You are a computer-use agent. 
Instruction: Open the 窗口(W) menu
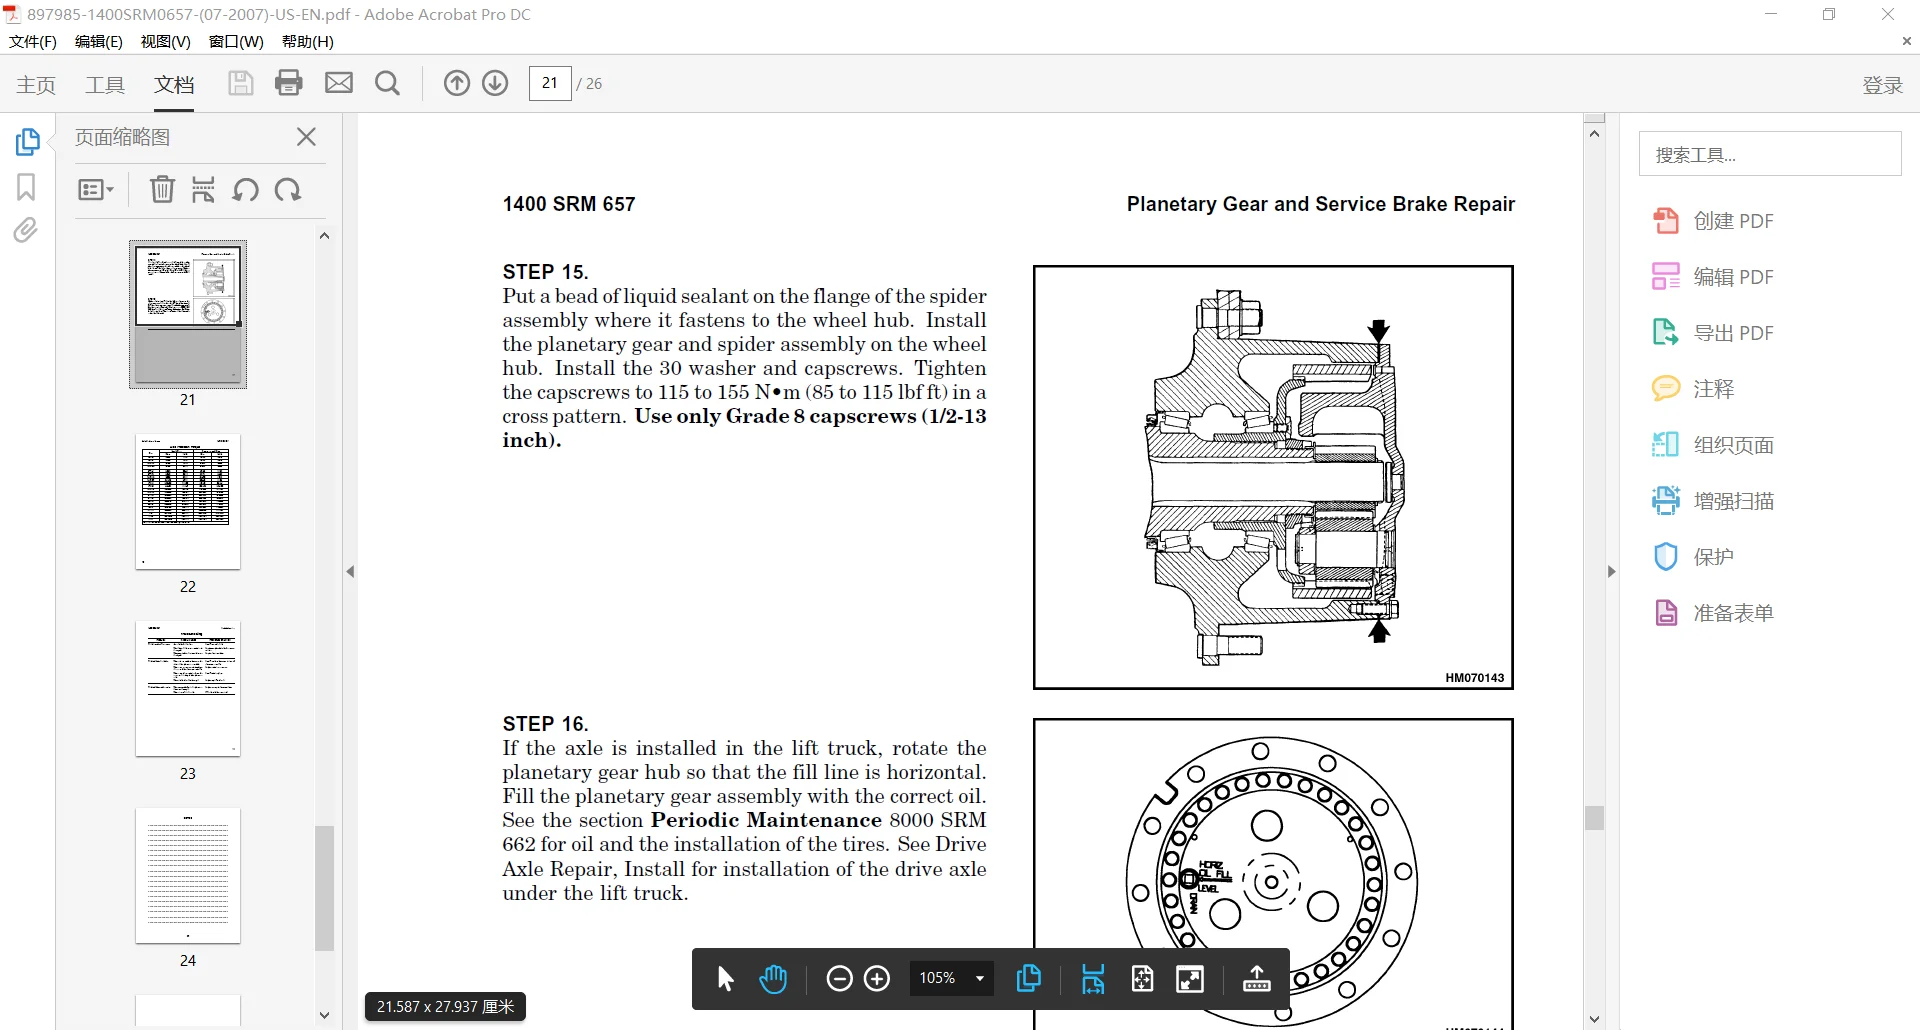236,41
